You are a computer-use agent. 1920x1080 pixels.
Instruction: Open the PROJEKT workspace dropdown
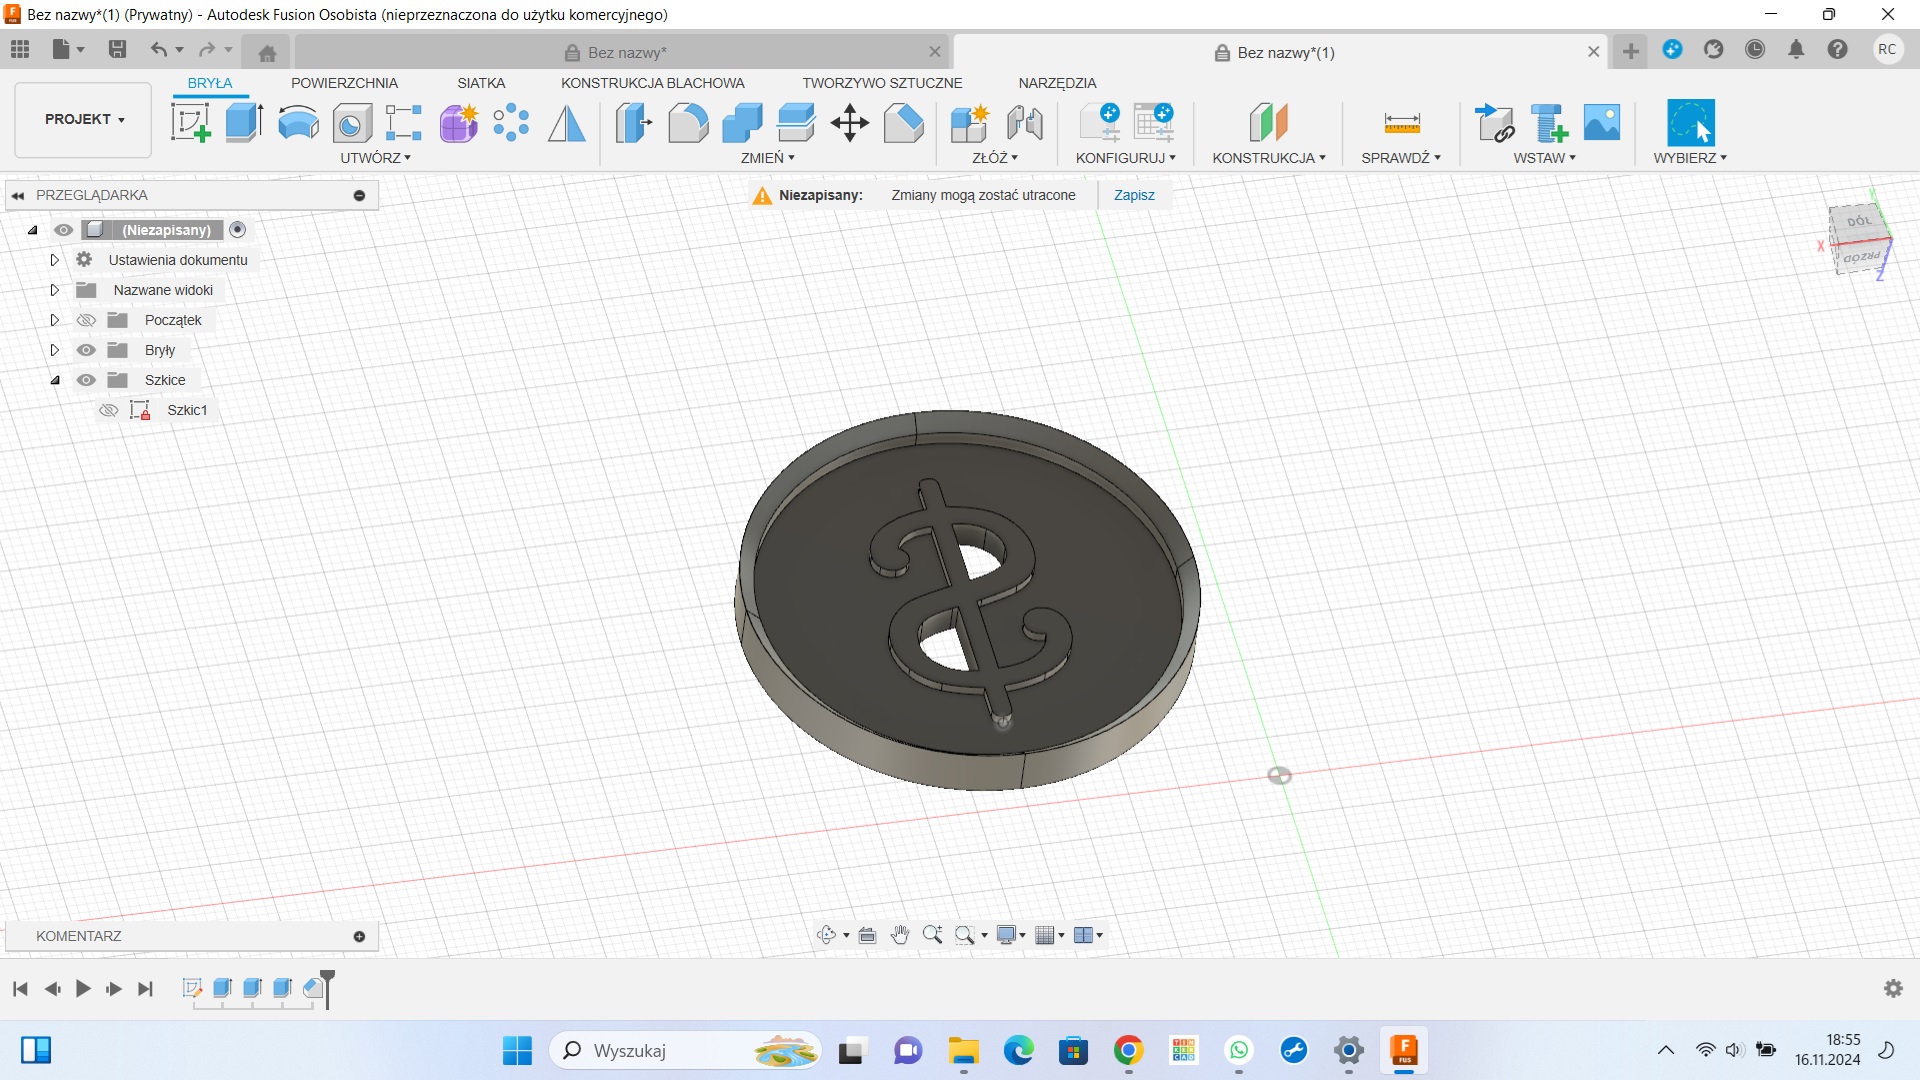pyautogui.click(x=84, y=120)
